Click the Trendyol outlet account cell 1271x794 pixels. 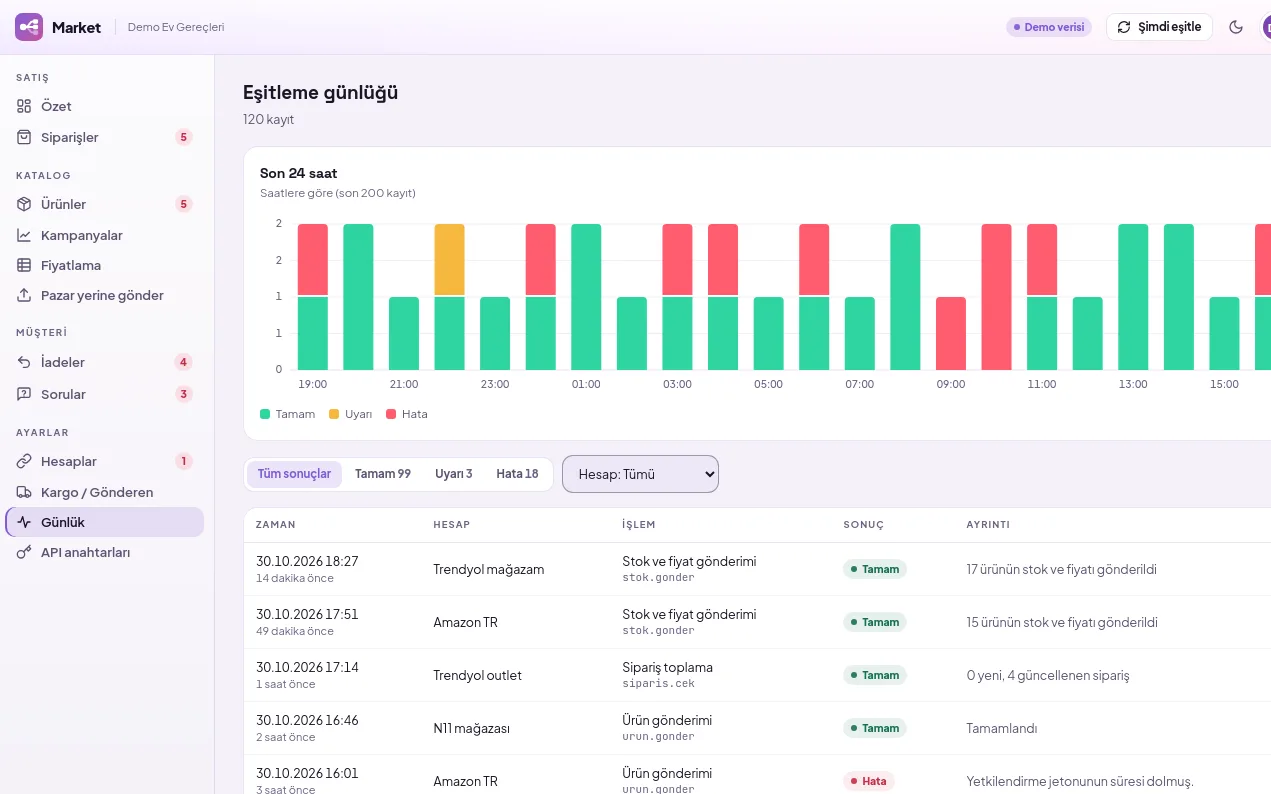pyautogui.click(x=478, y=675)
